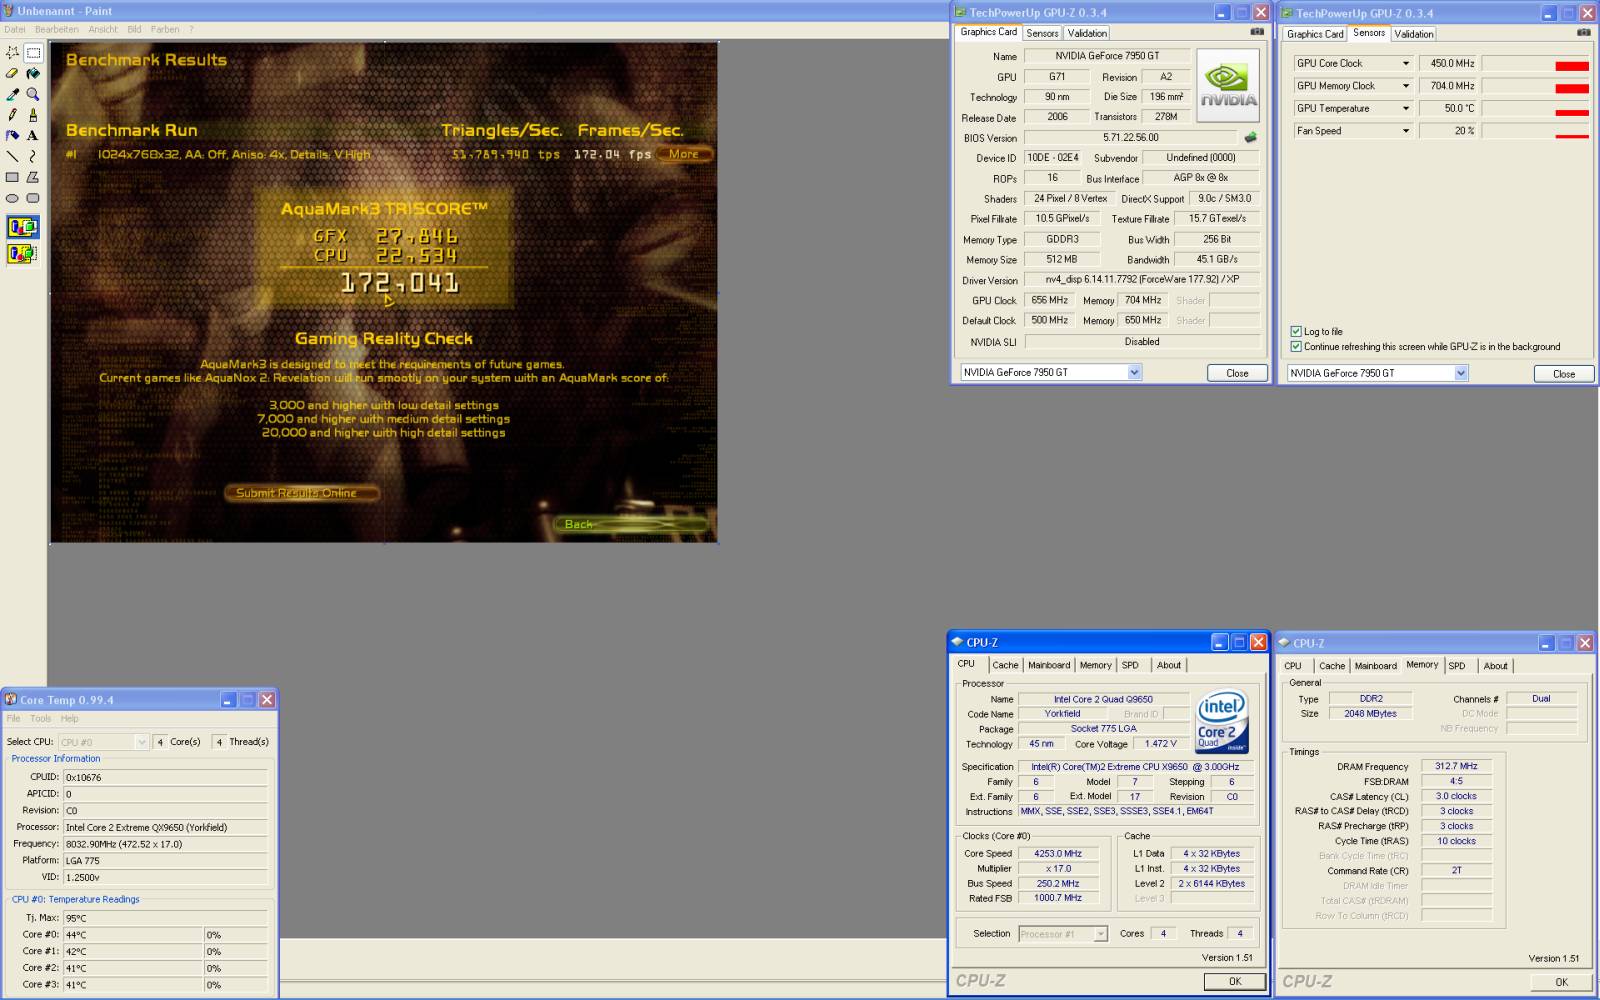Open the Select CPU dropdown in Core Temp
Viewport: 1600px width, 1000px height.
pos(141,742)
